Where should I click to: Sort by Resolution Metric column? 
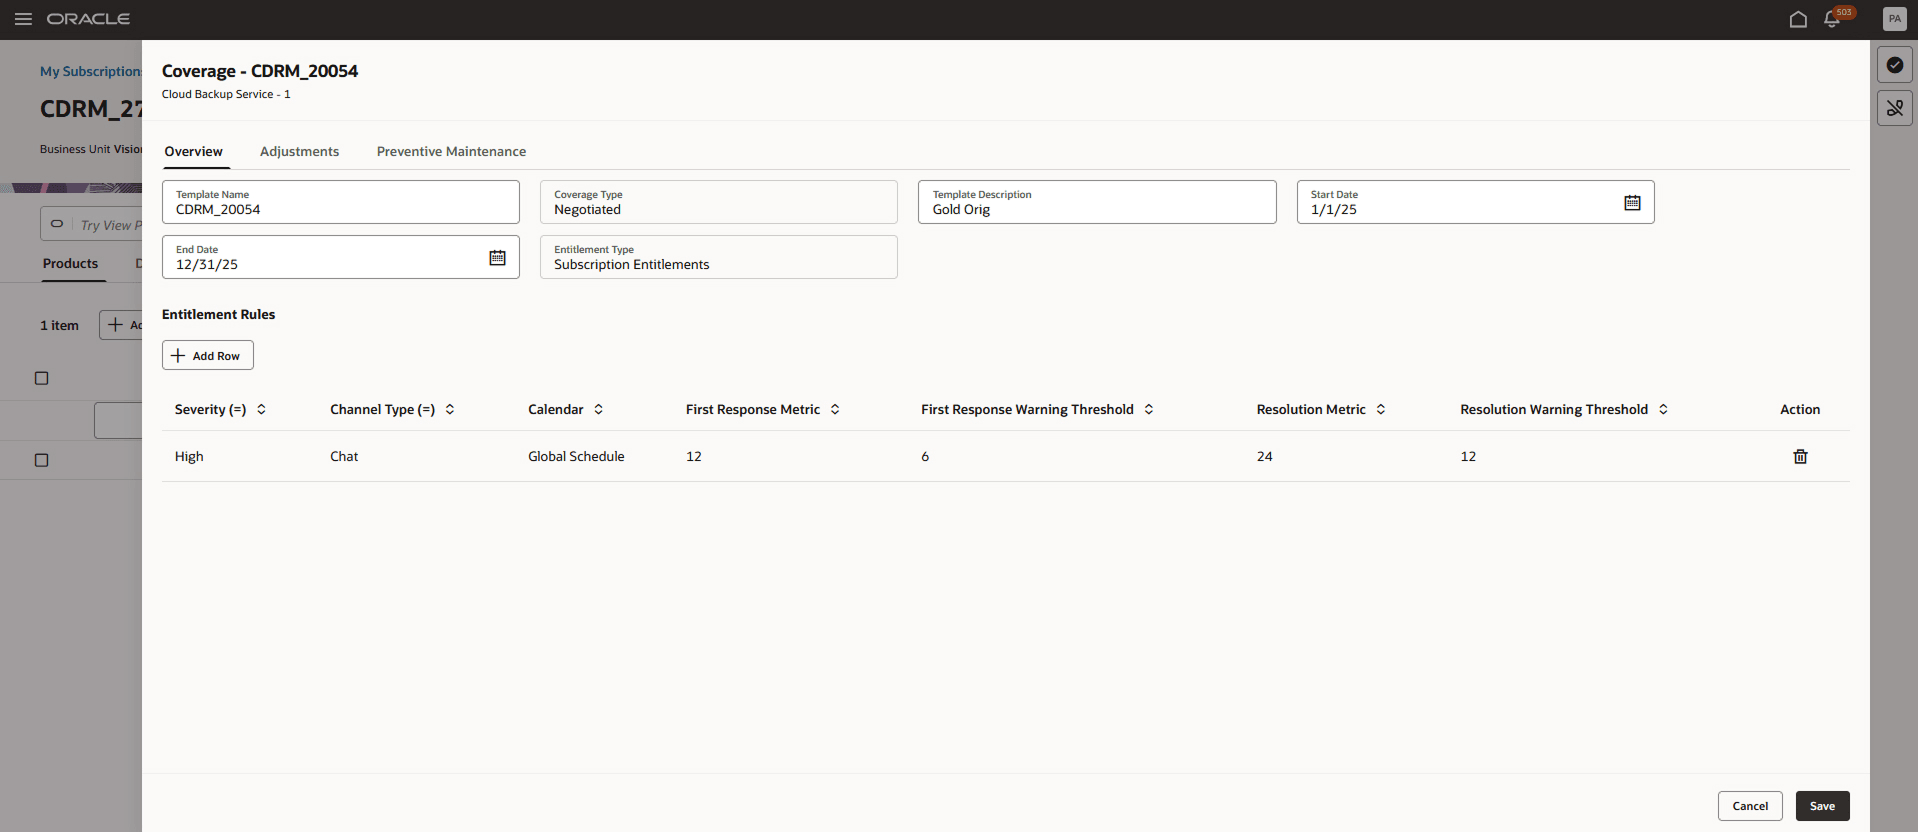click(1381, 409)
